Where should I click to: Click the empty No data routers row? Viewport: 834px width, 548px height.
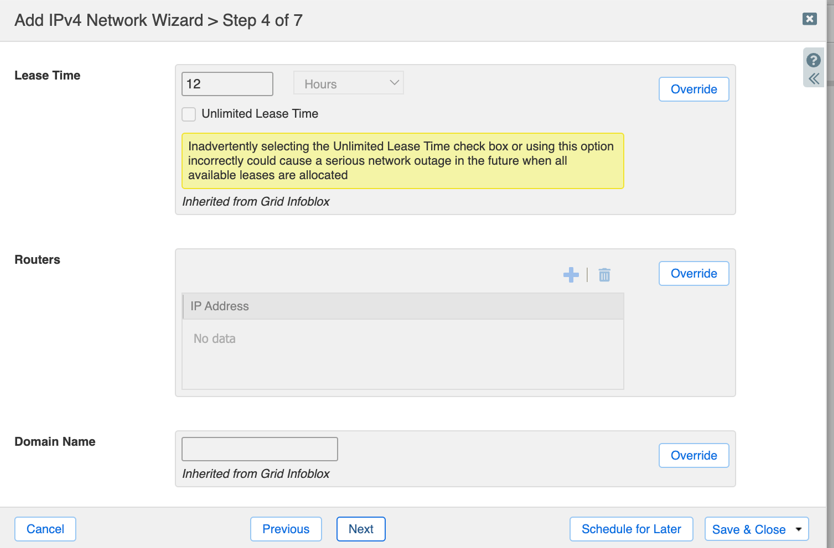coord(403,339)
